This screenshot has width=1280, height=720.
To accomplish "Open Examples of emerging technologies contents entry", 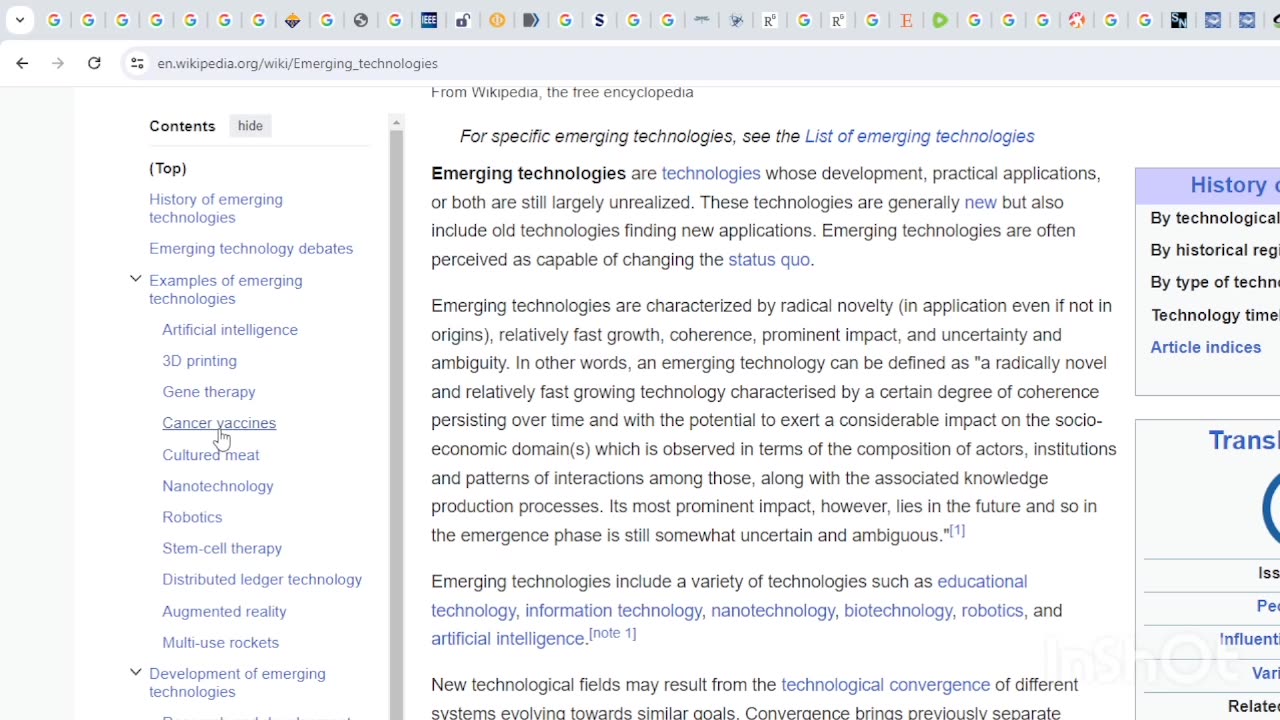I will [x=226, y=289].
